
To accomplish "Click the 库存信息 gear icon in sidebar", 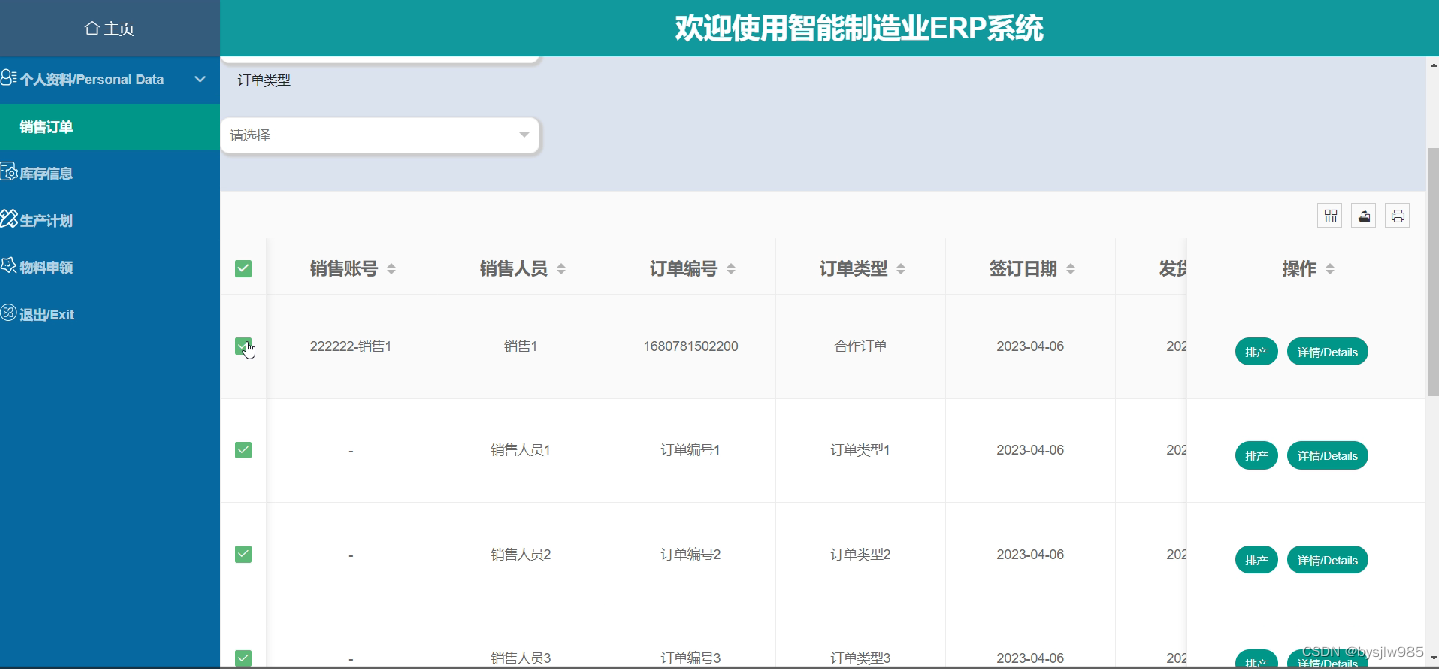I will point(9,172).
